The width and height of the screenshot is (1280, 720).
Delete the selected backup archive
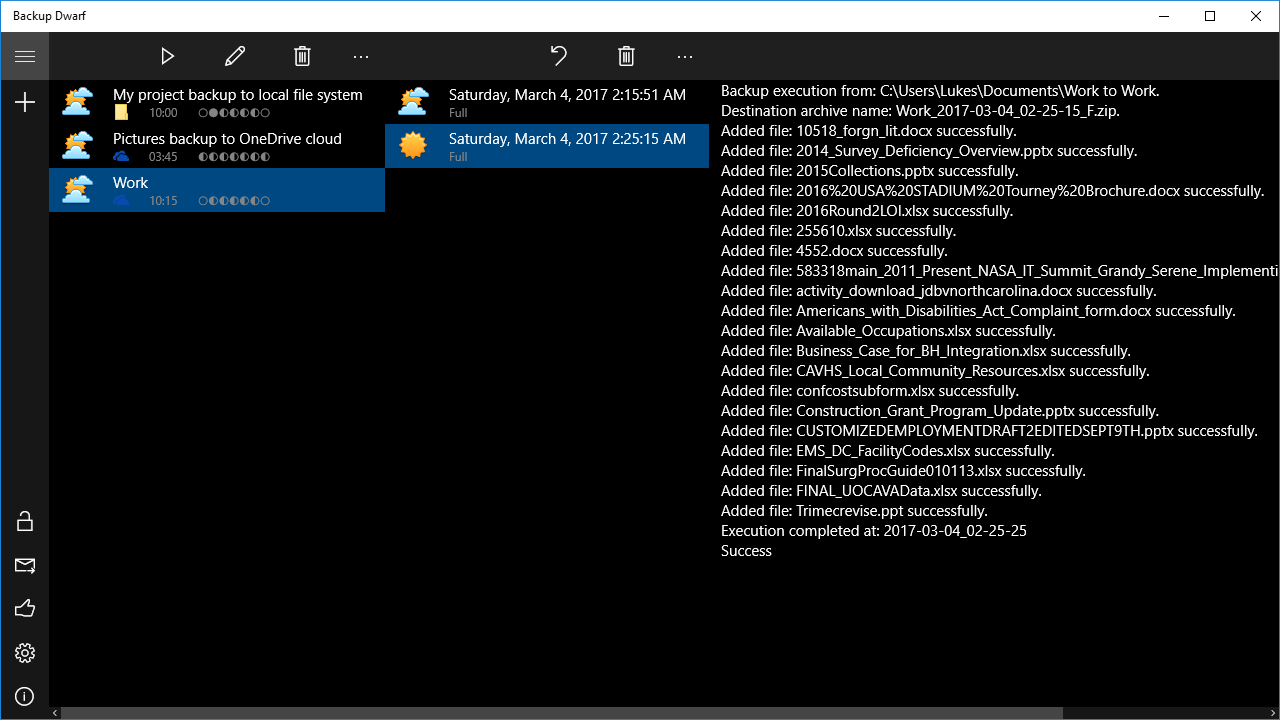pyautogui.click(x=626, y=57)
